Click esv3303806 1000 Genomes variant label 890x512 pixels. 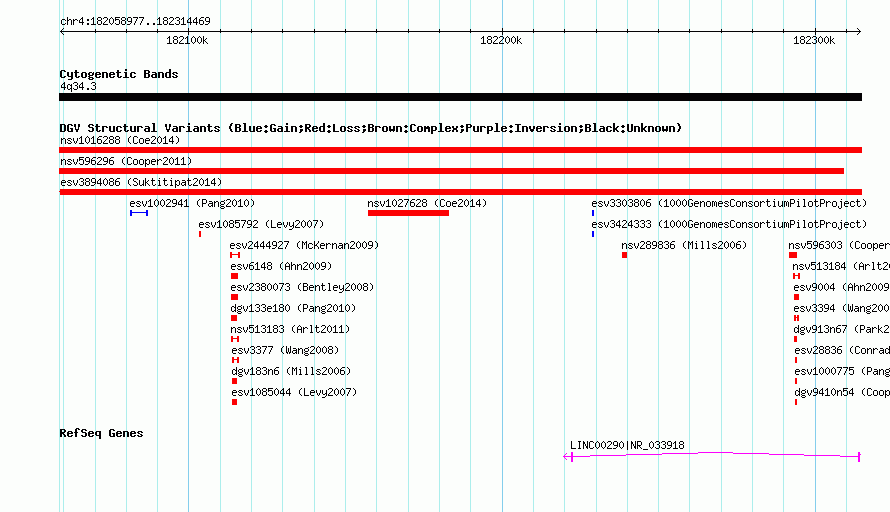729,203
